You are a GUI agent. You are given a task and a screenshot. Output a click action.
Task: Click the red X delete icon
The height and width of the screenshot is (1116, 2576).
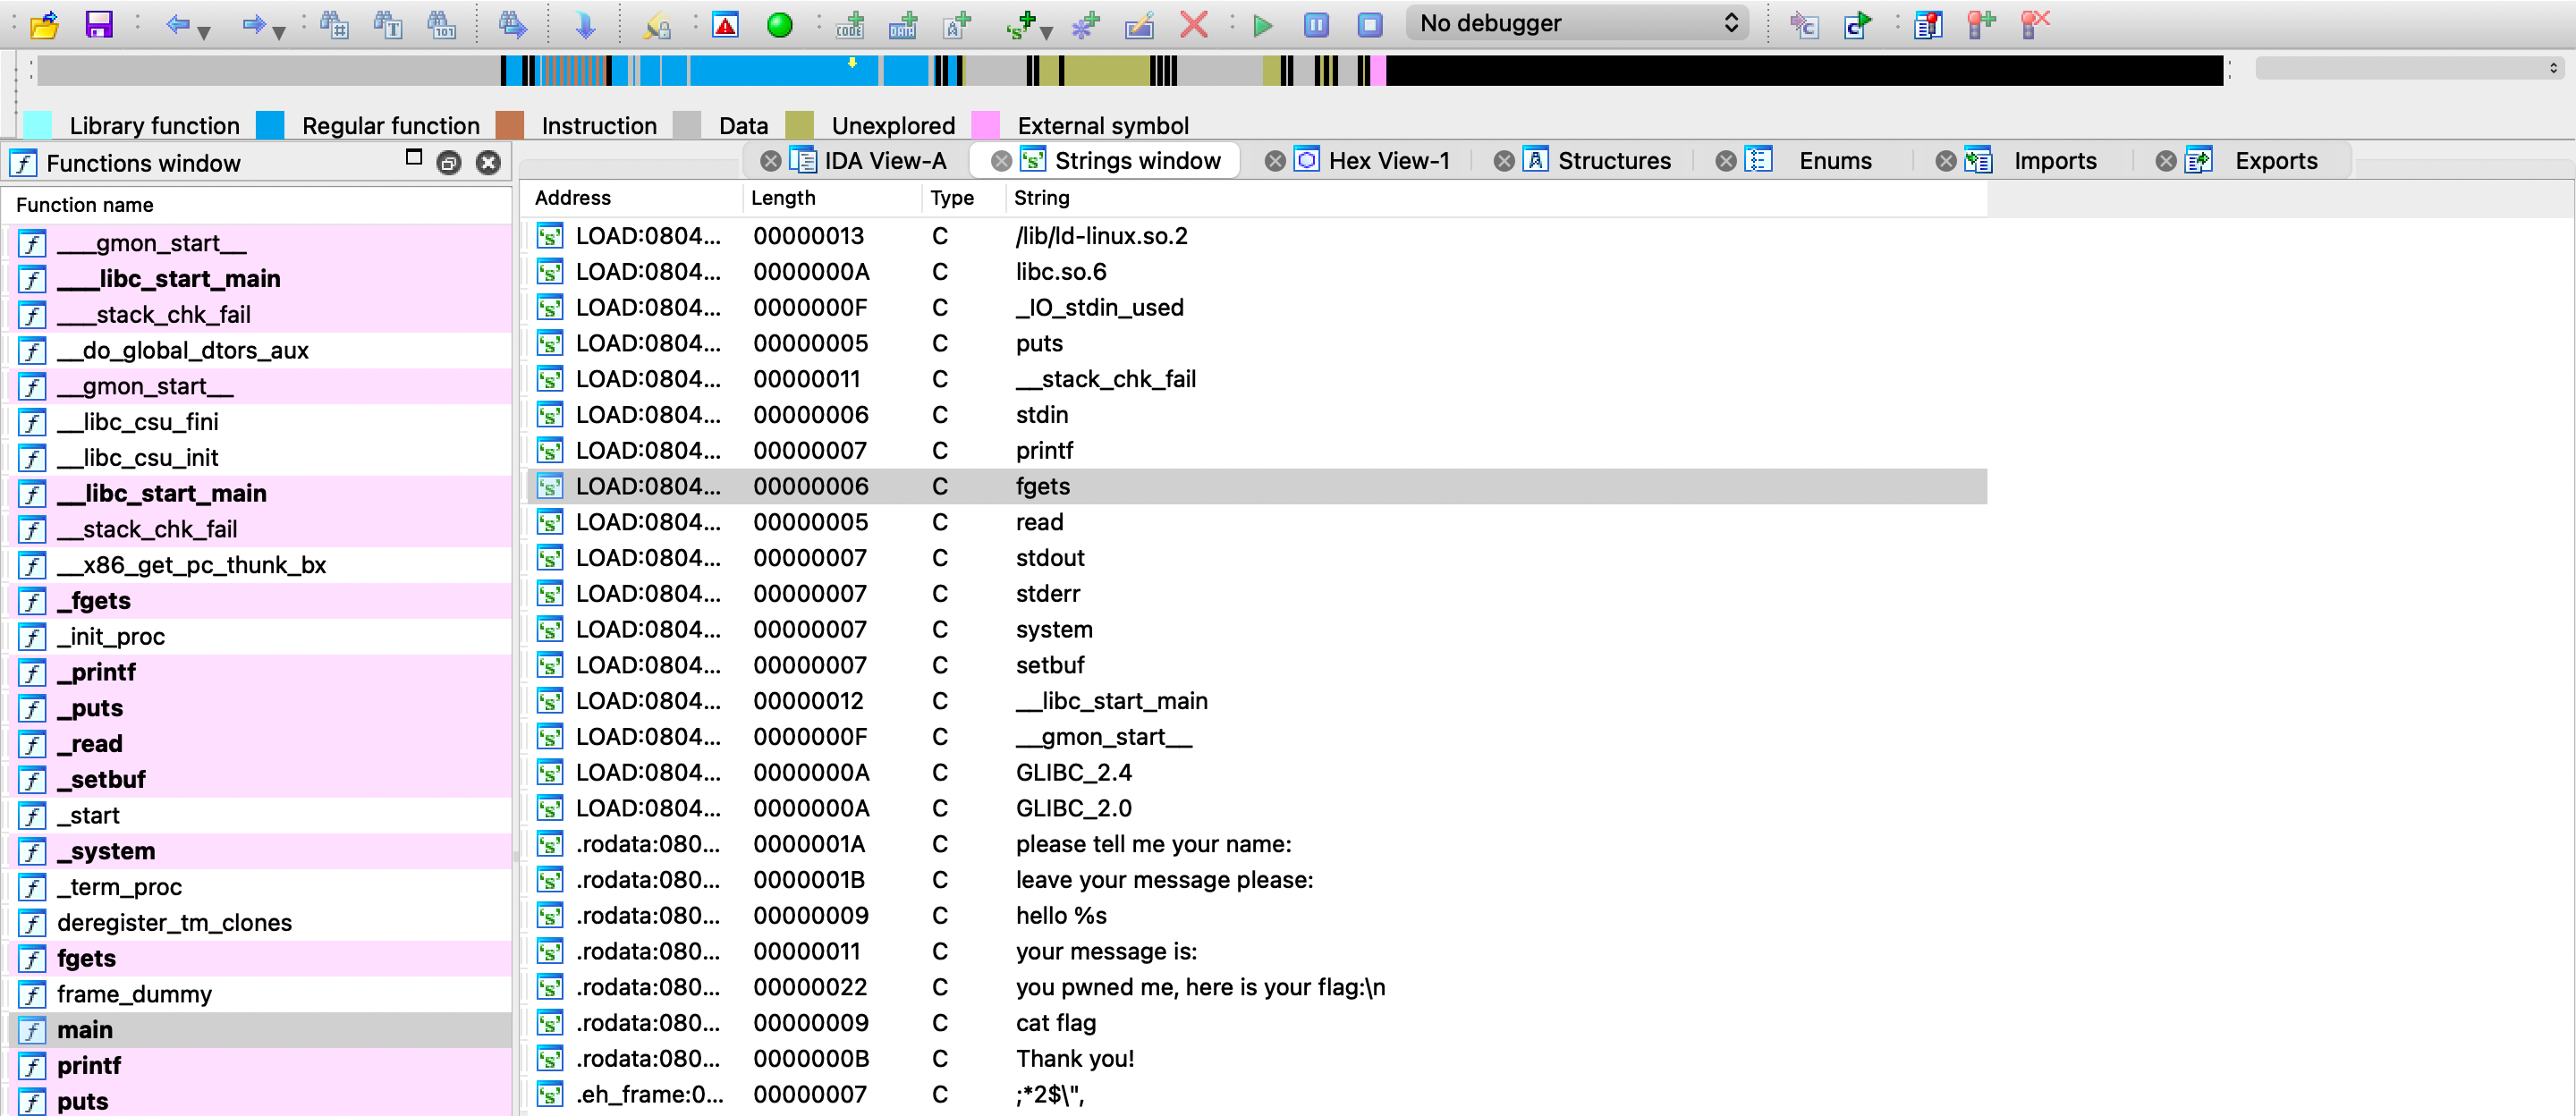1193,24
